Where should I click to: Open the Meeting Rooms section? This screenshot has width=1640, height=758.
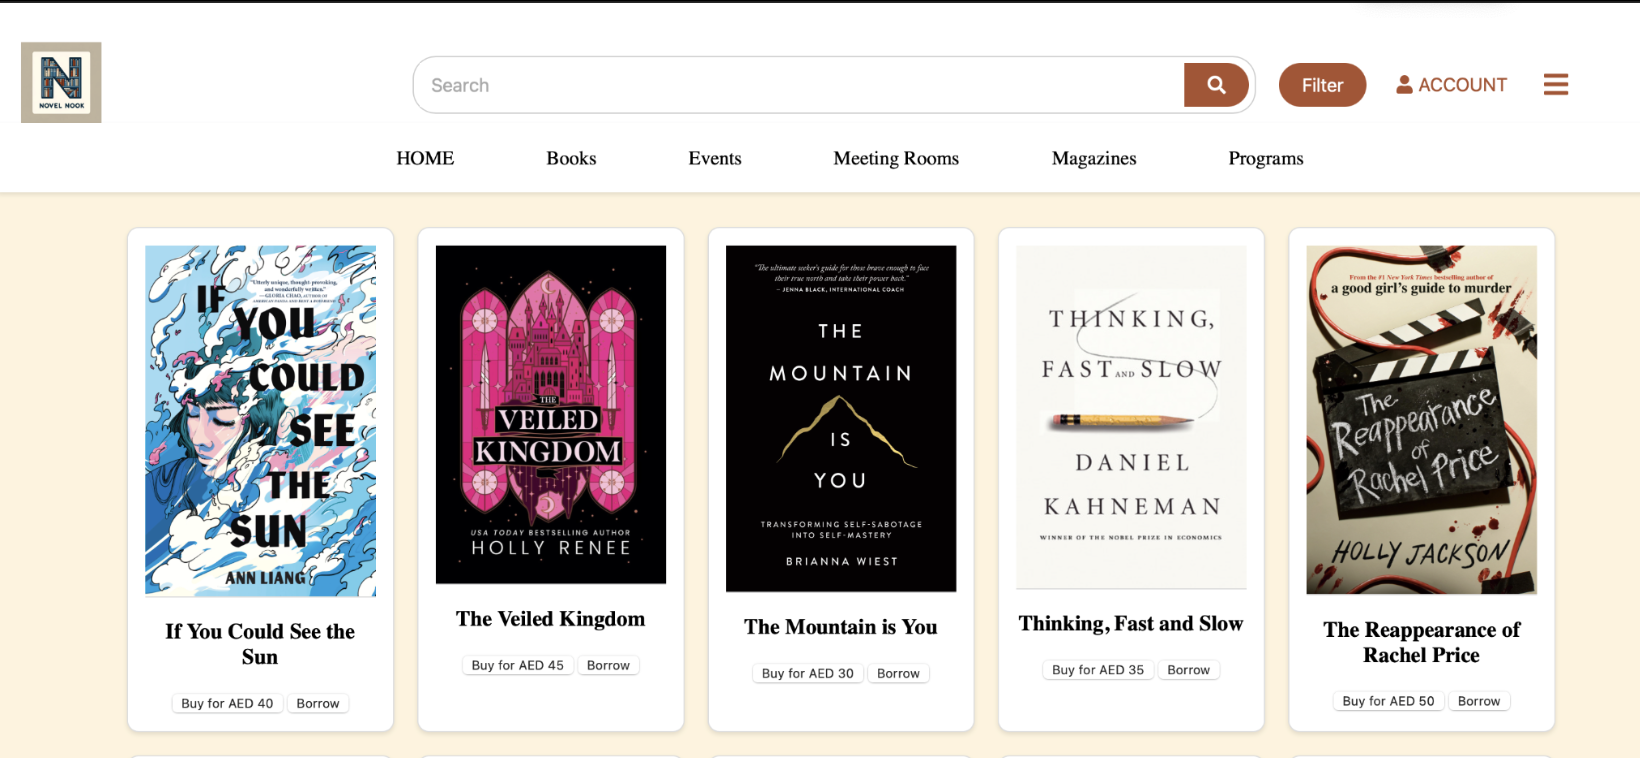896,158
